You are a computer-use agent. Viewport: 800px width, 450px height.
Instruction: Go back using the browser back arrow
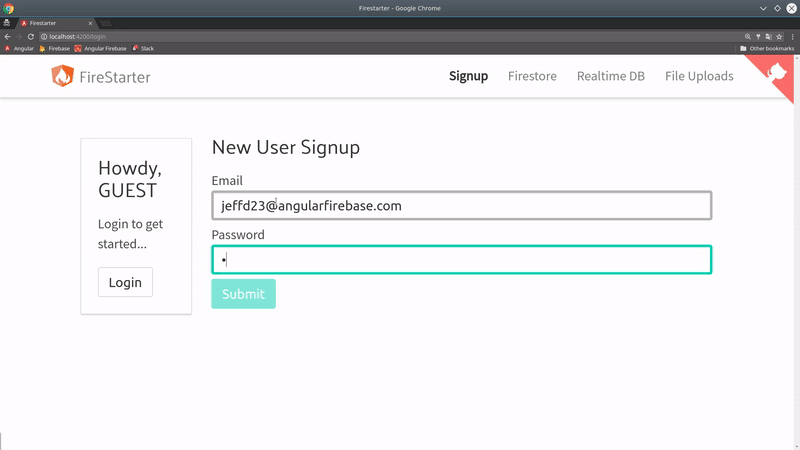(7, 36)
